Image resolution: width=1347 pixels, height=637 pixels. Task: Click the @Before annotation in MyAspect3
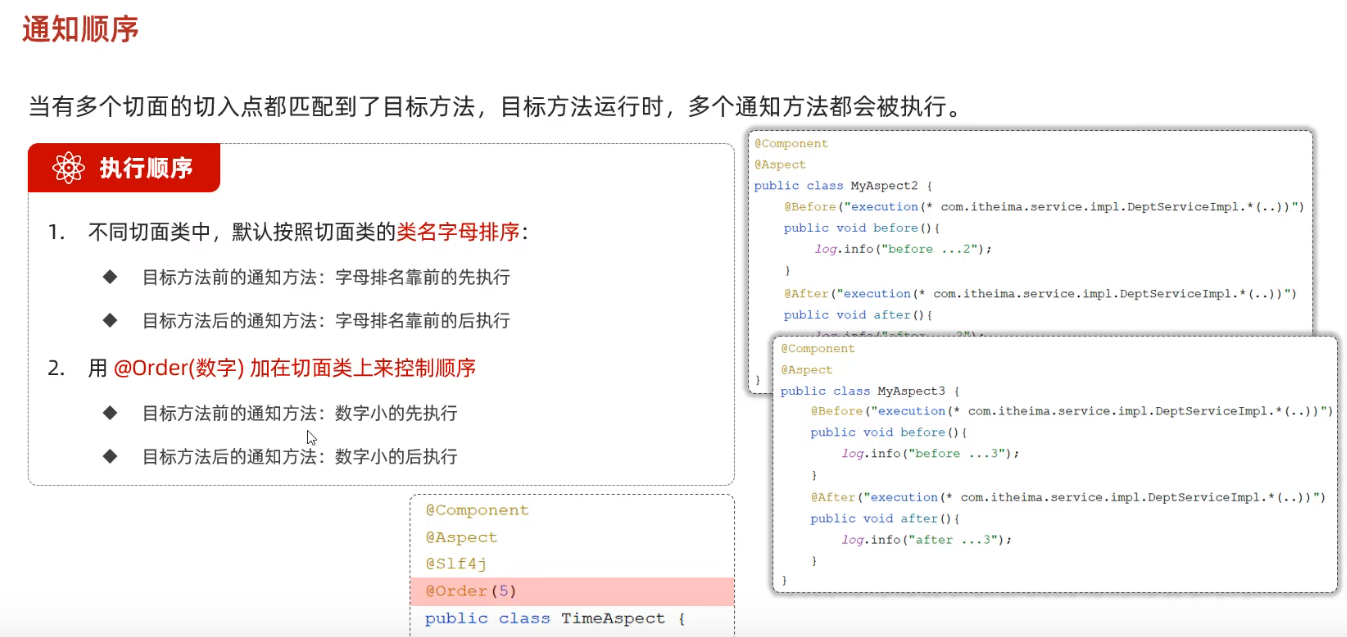(x=1071, y=411)
